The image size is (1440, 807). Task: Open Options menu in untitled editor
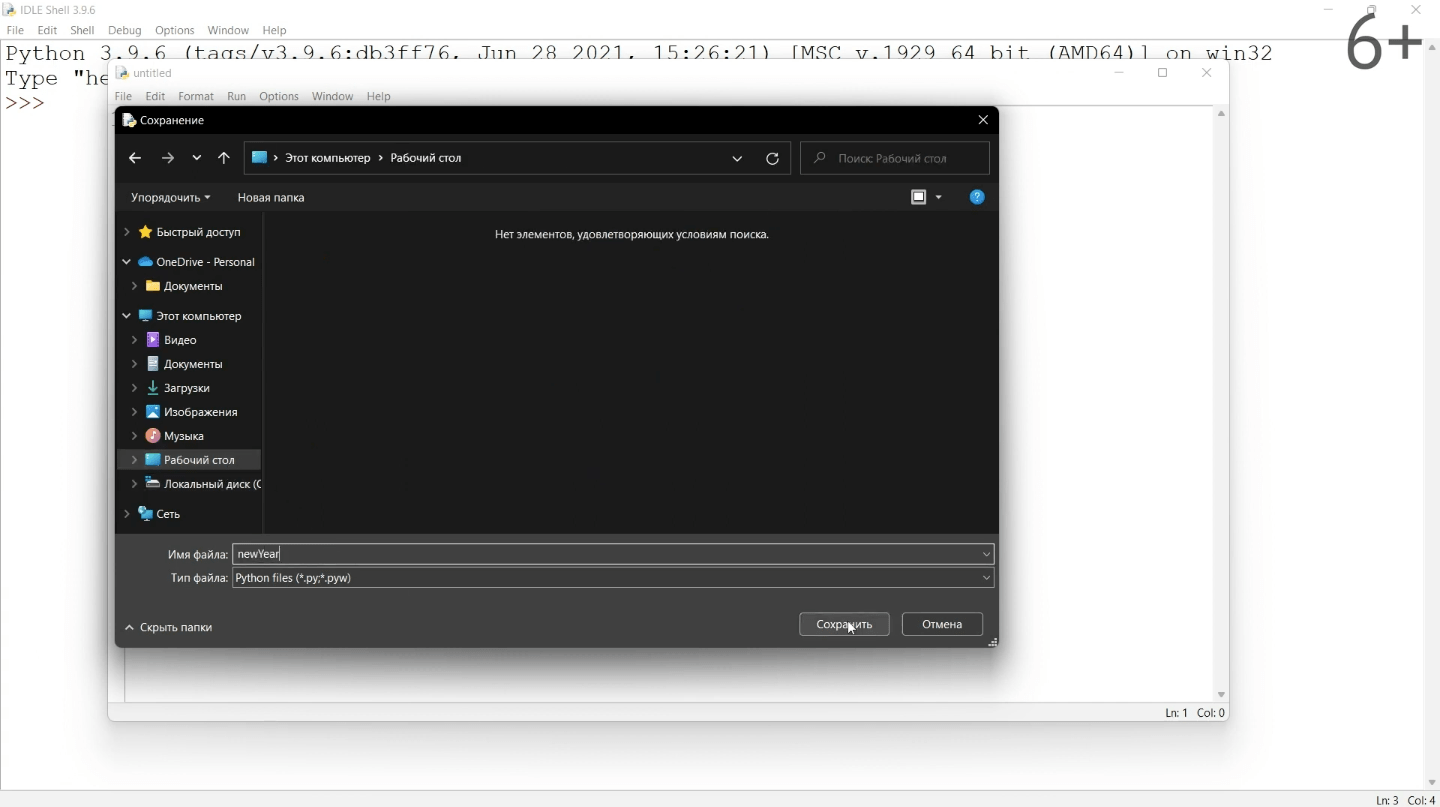click(280, 97)
